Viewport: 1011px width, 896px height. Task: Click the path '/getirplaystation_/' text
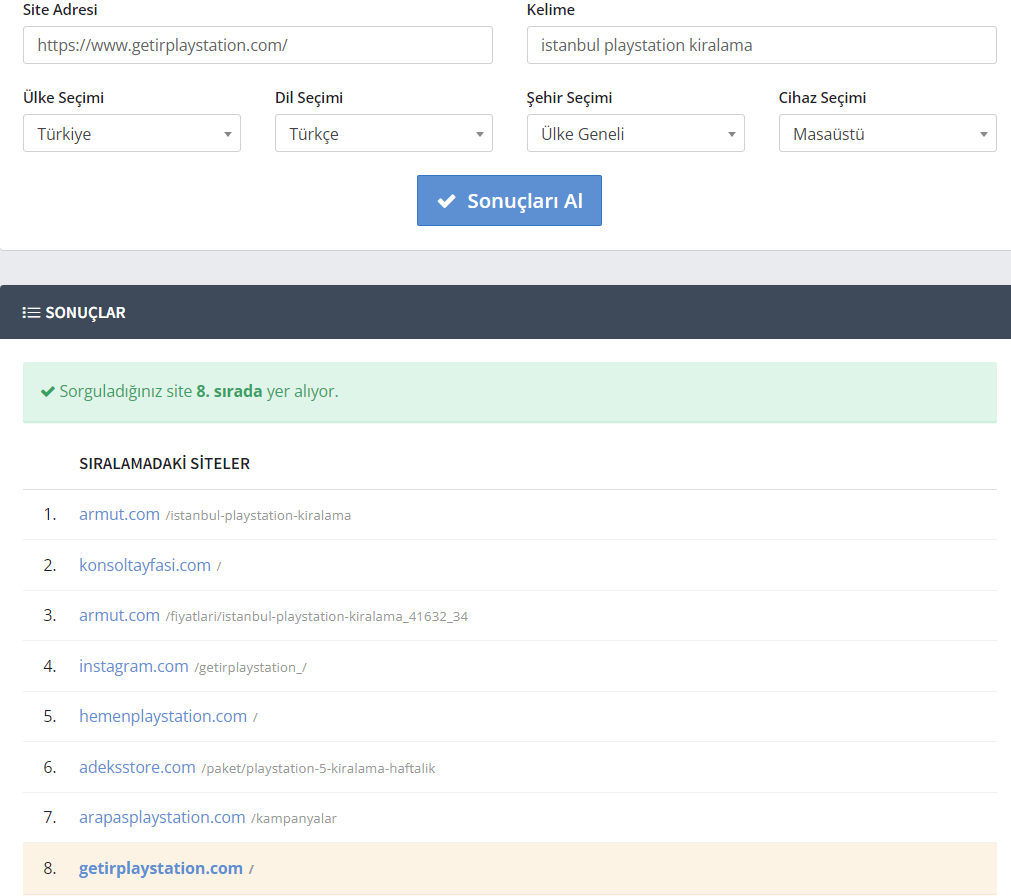pos(250,668)
